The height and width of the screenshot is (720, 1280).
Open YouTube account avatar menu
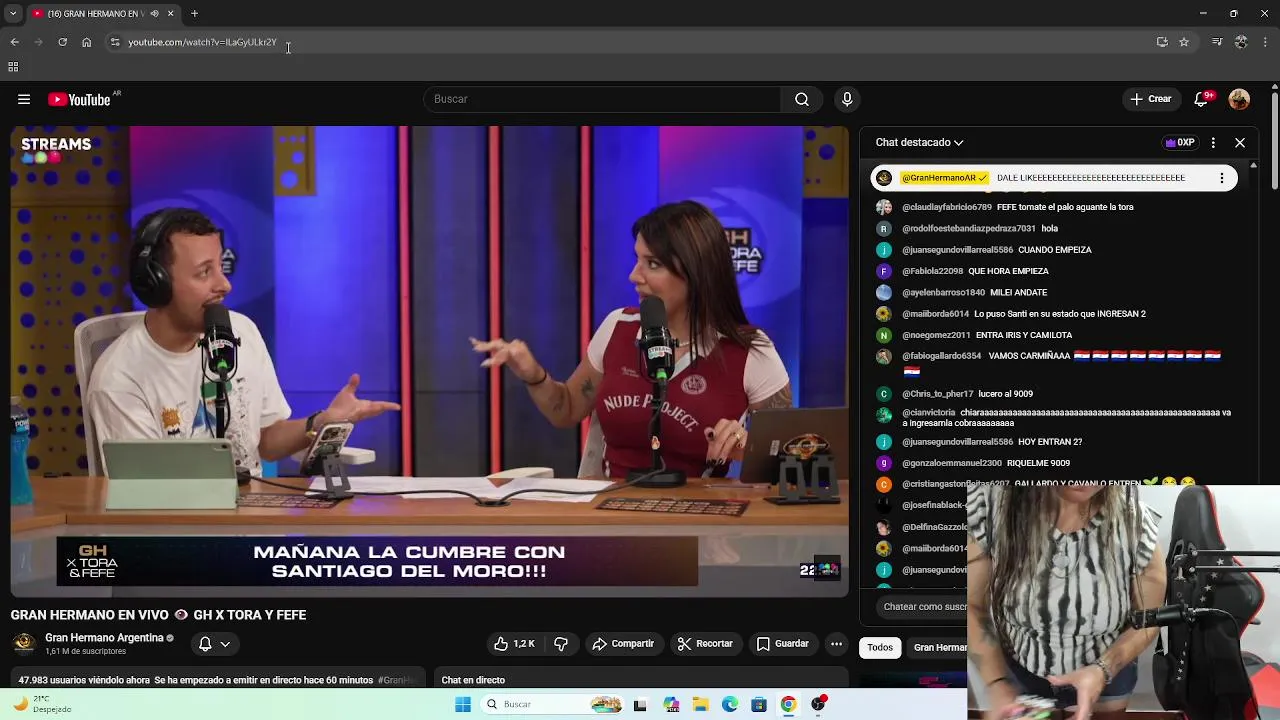click(x=1239, y=99)
